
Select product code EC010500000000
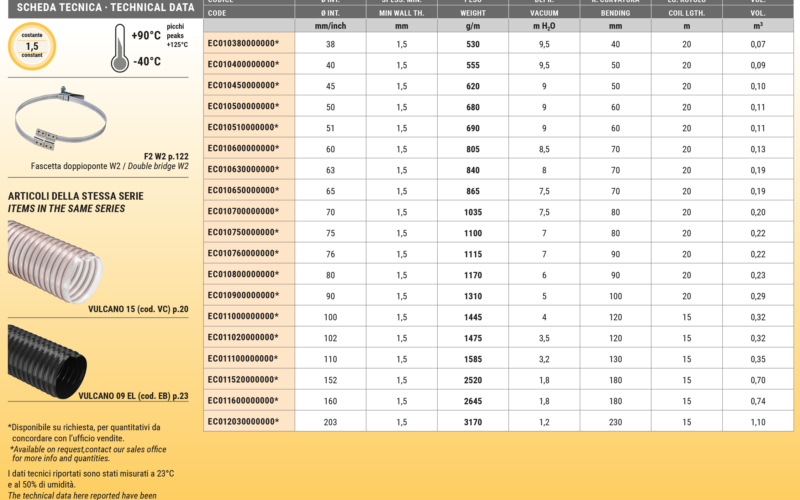(243, 107)
